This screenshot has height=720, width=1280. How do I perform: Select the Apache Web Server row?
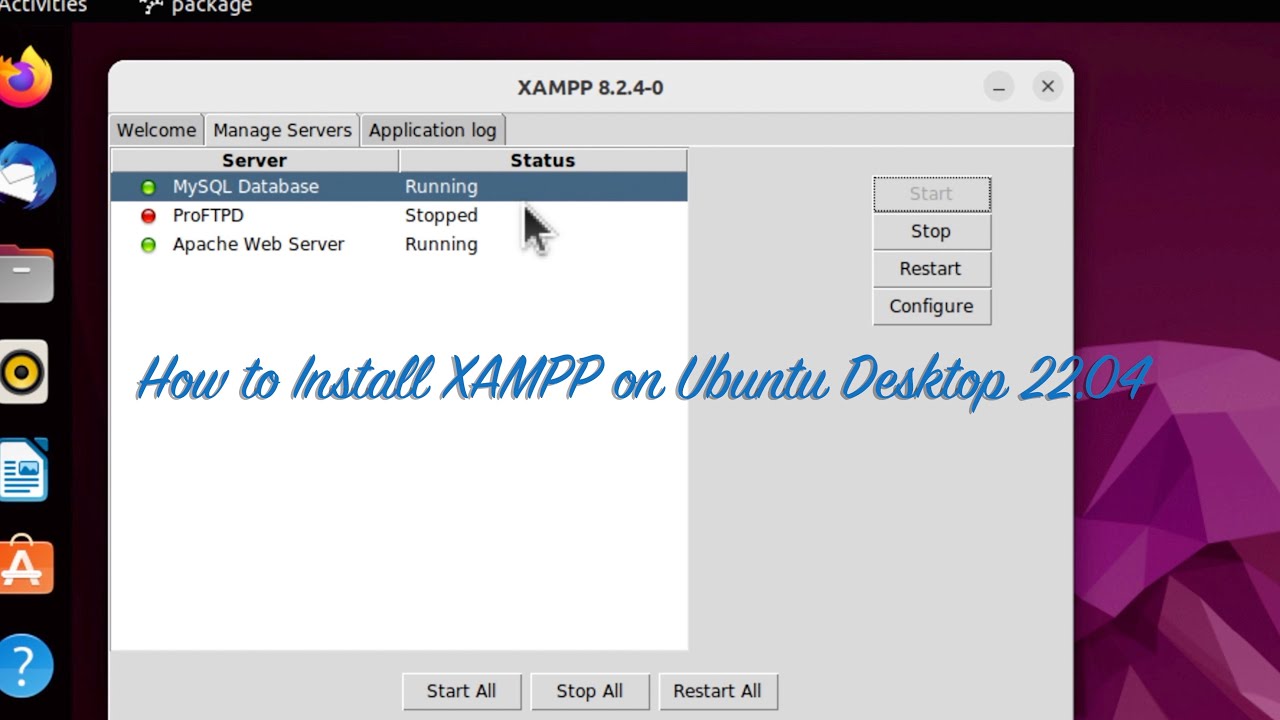[399, 245]
